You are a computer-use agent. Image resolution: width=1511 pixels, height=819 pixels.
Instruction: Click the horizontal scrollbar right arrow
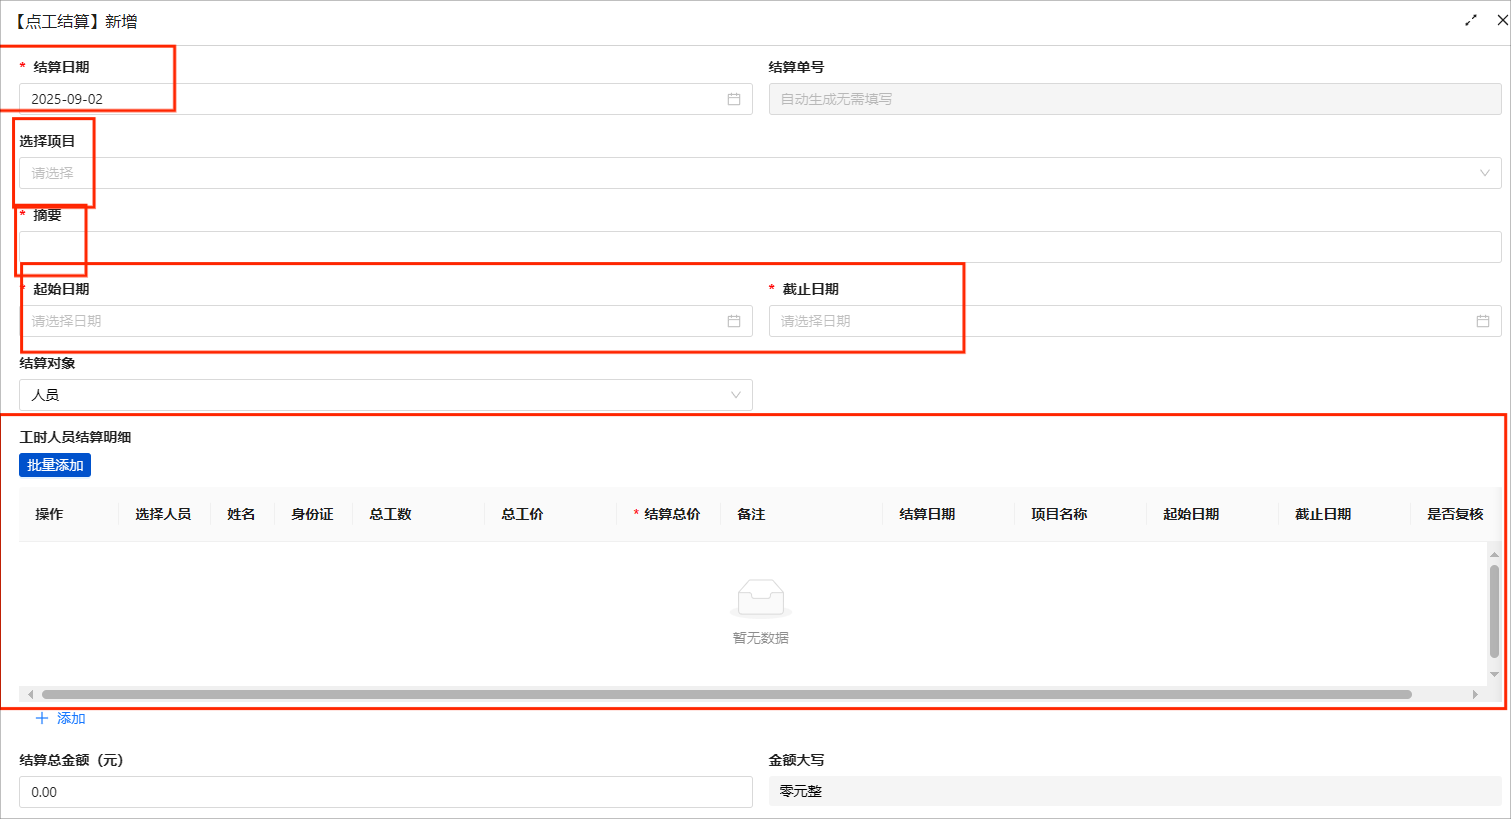pyautogui.click(x=1474, y=694)
